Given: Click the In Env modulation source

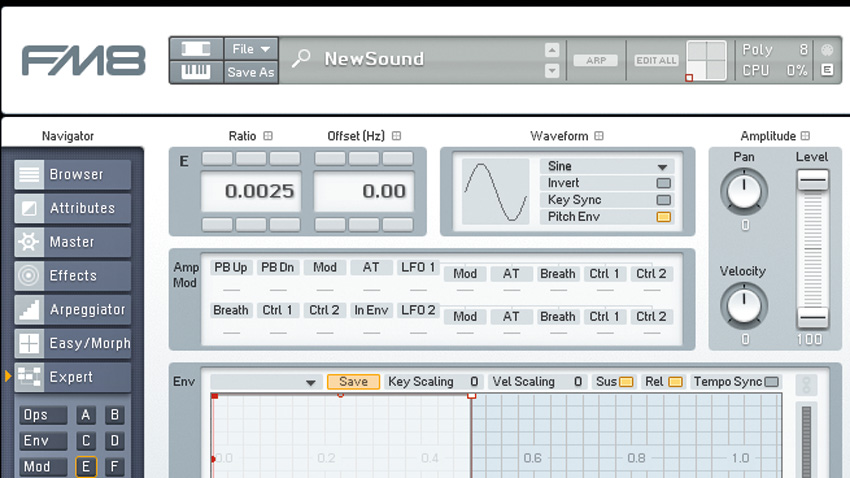Looking at the screenshot, I should [371, 310].
